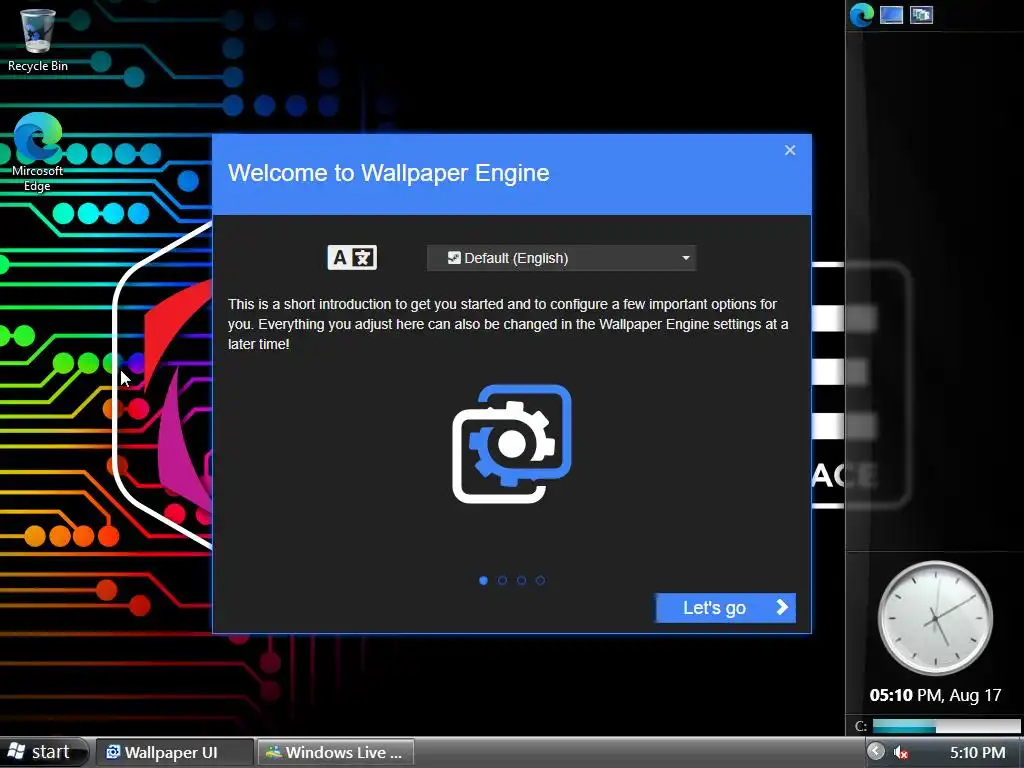Click the 05:10 PM, Aug 17 sidebar text
Image resolution: width=1024 pixels, height=768 pixels.
pos(935,695)
